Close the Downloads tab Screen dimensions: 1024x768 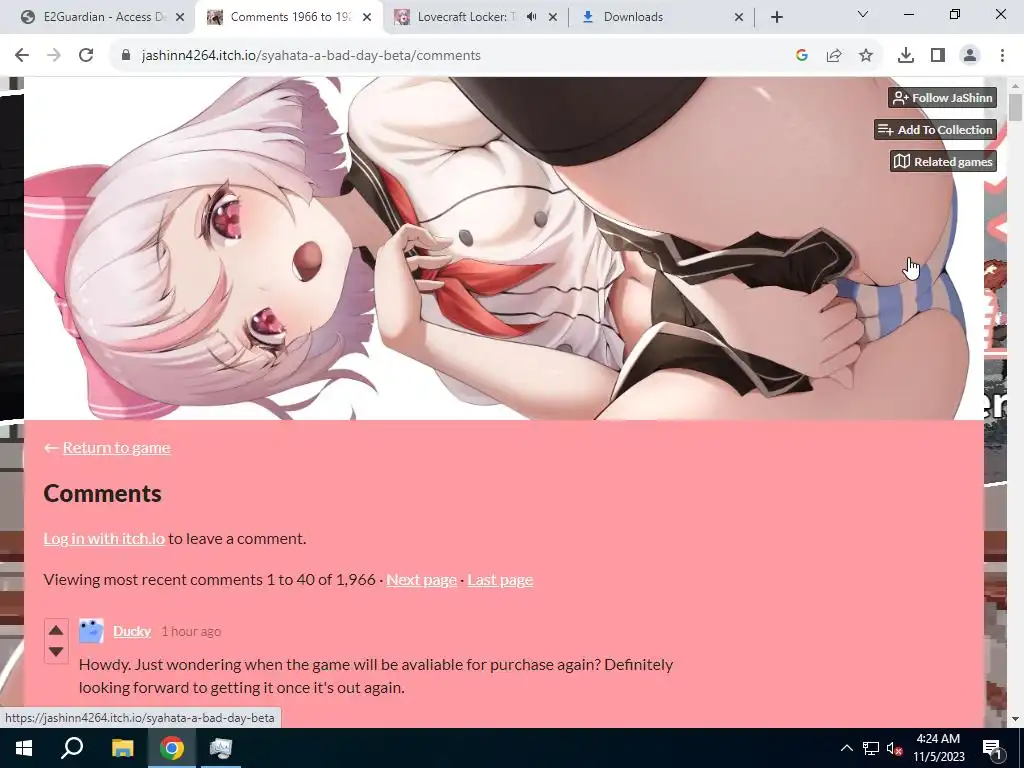coord(739,17)
